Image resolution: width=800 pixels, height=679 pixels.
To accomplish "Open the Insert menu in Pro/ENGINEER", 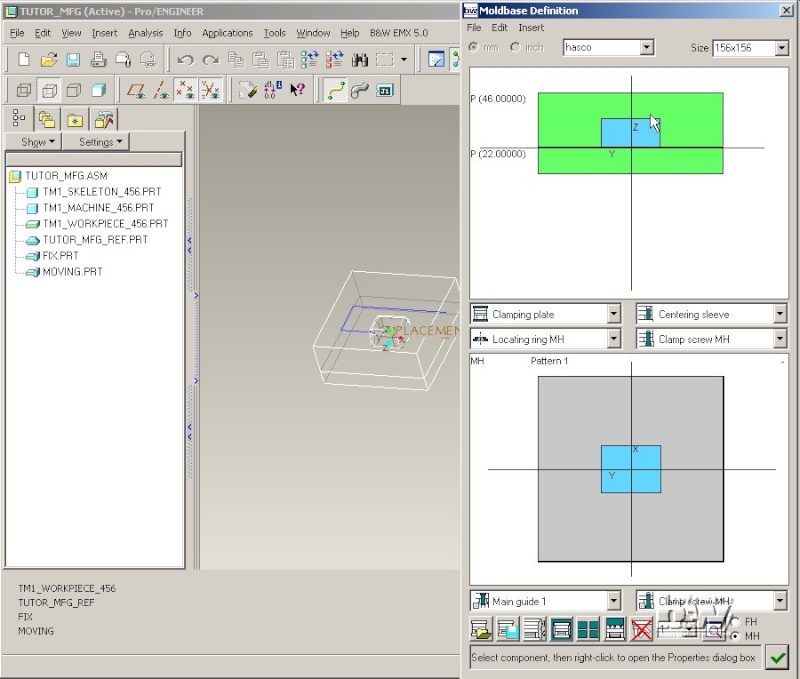I will 105,33.
